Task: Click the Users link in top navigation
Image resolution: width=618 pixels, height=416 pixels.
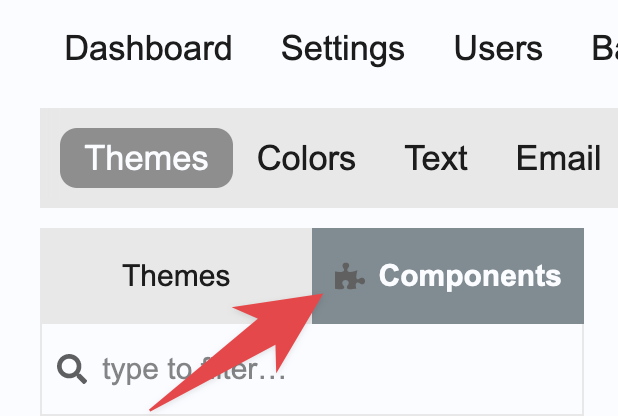Action: [498, 48]
